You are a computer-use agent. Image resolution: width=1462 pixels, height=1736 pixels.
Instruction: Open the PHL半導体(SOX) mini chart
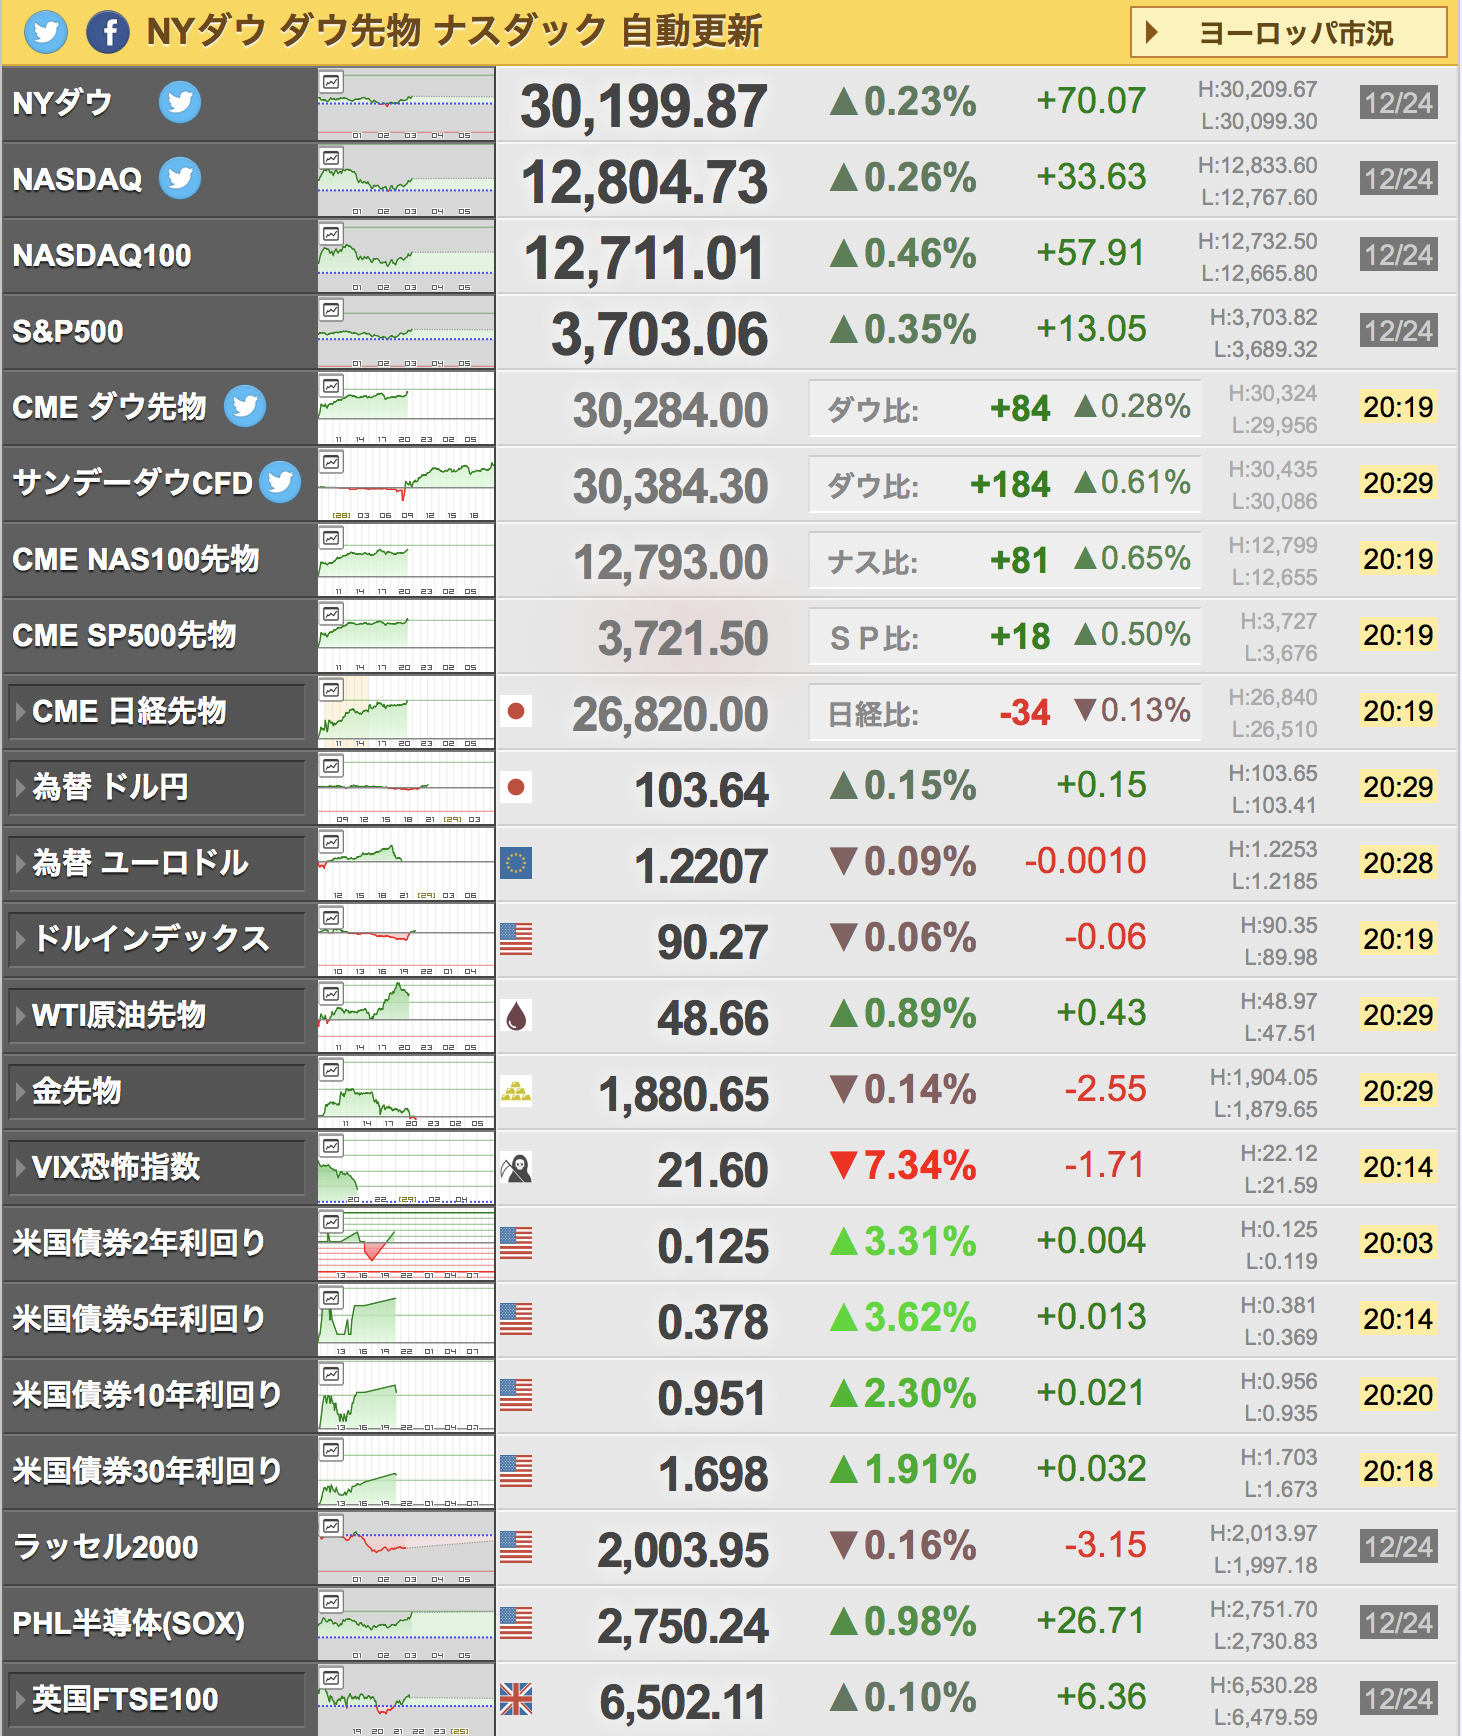(406, 1624)
